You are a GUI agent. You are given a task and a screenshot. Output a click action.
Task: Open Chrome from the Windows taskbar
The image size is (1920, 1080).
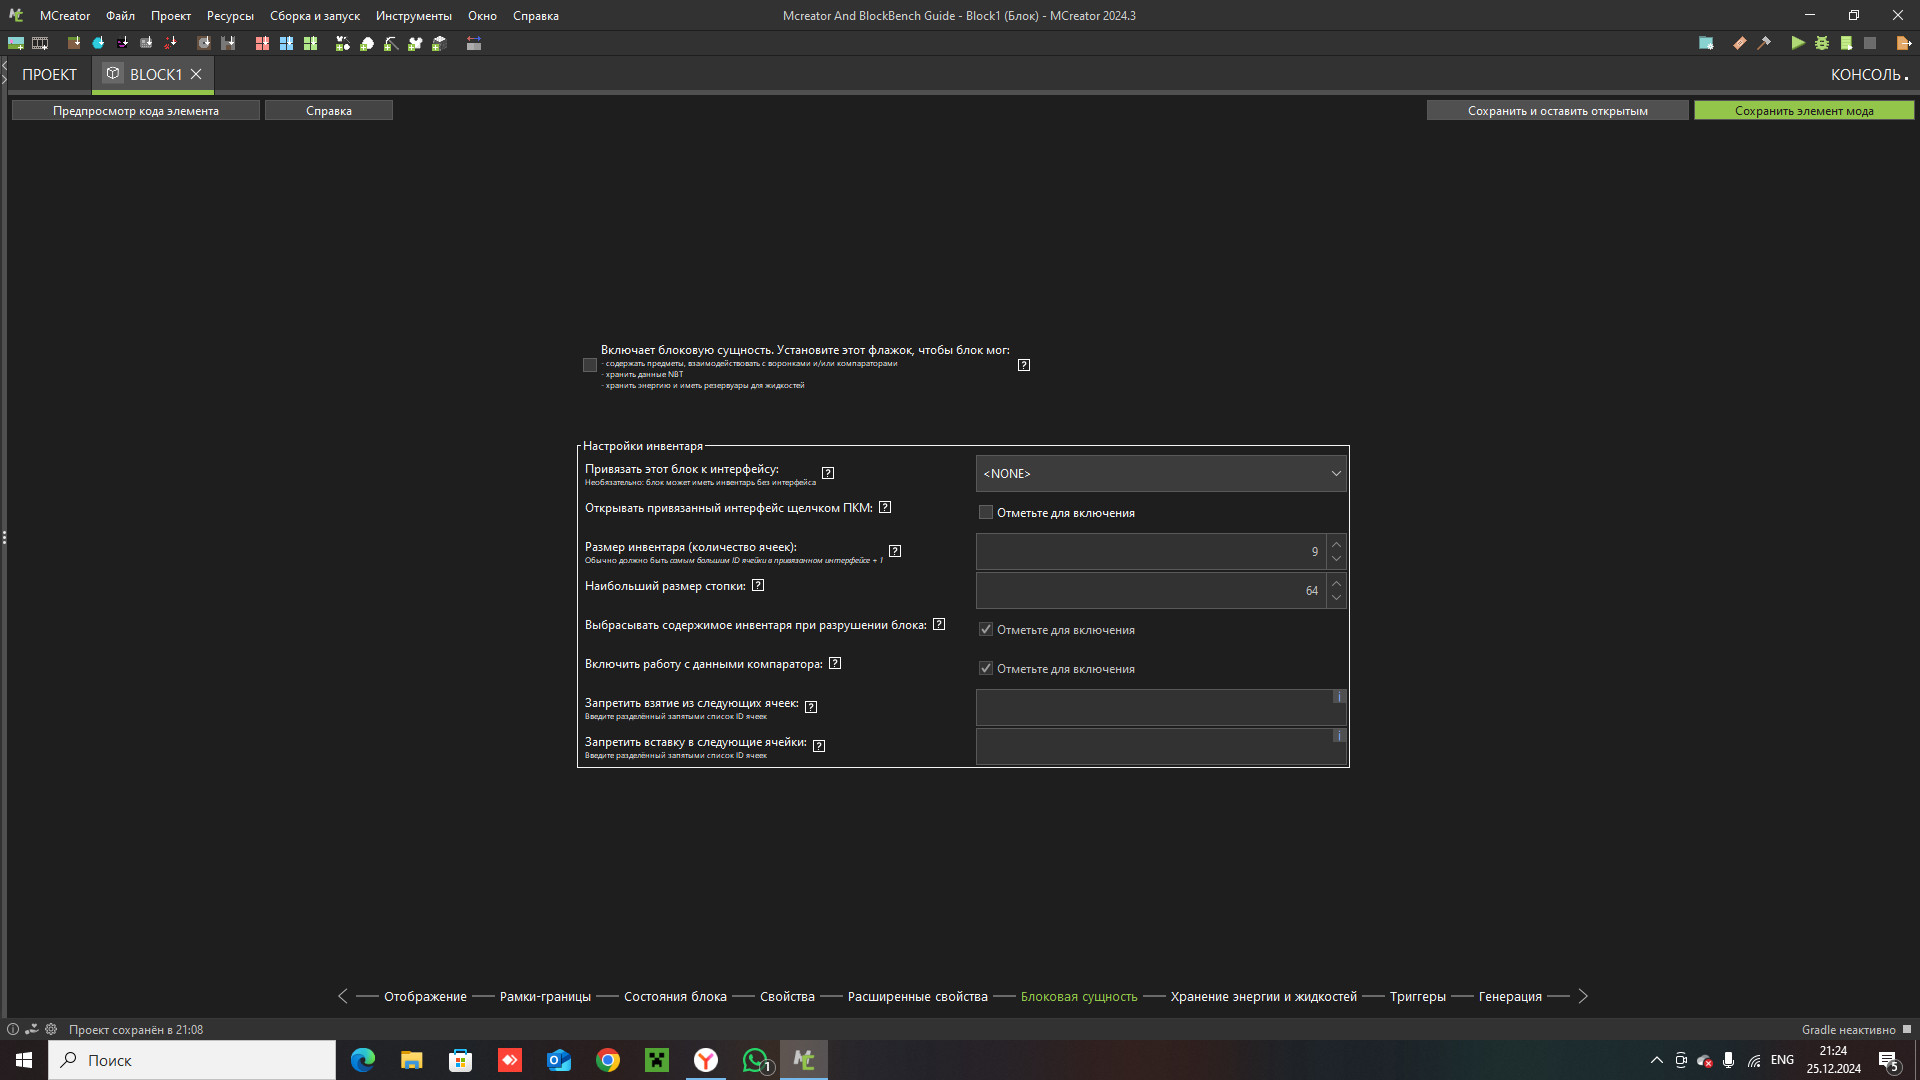click(x=607, y=1060)
